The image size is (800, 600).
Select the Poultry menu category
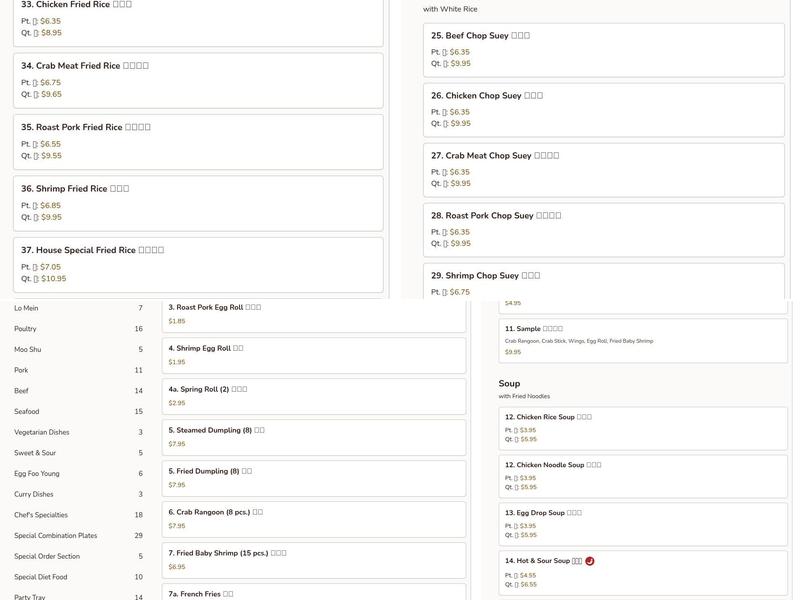point(26,329)
